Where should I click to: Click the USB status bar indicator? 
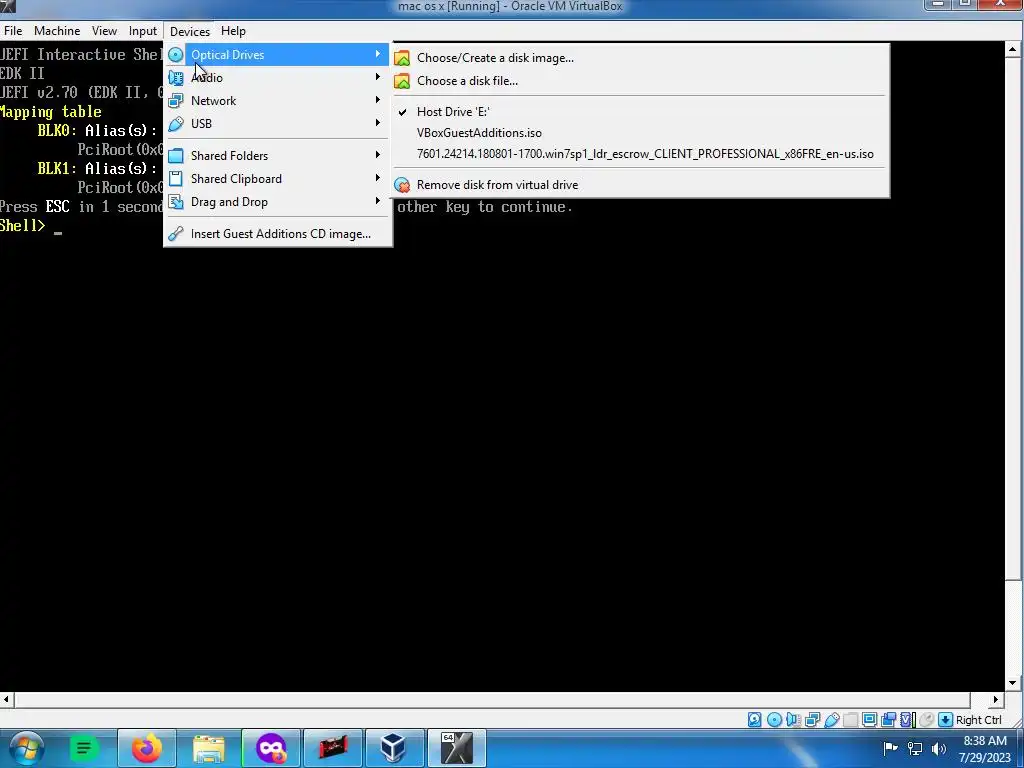(831, 720)
